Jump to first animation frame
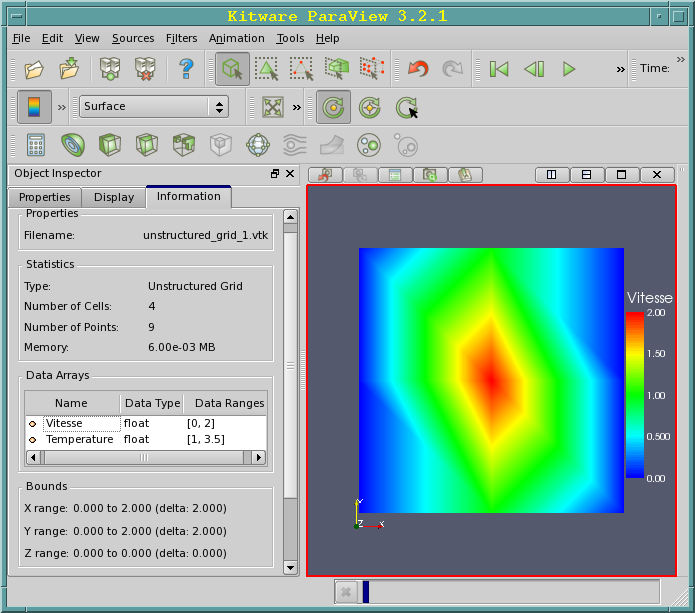695x613 pixels. pyautogui.click(x=499, y=69)
